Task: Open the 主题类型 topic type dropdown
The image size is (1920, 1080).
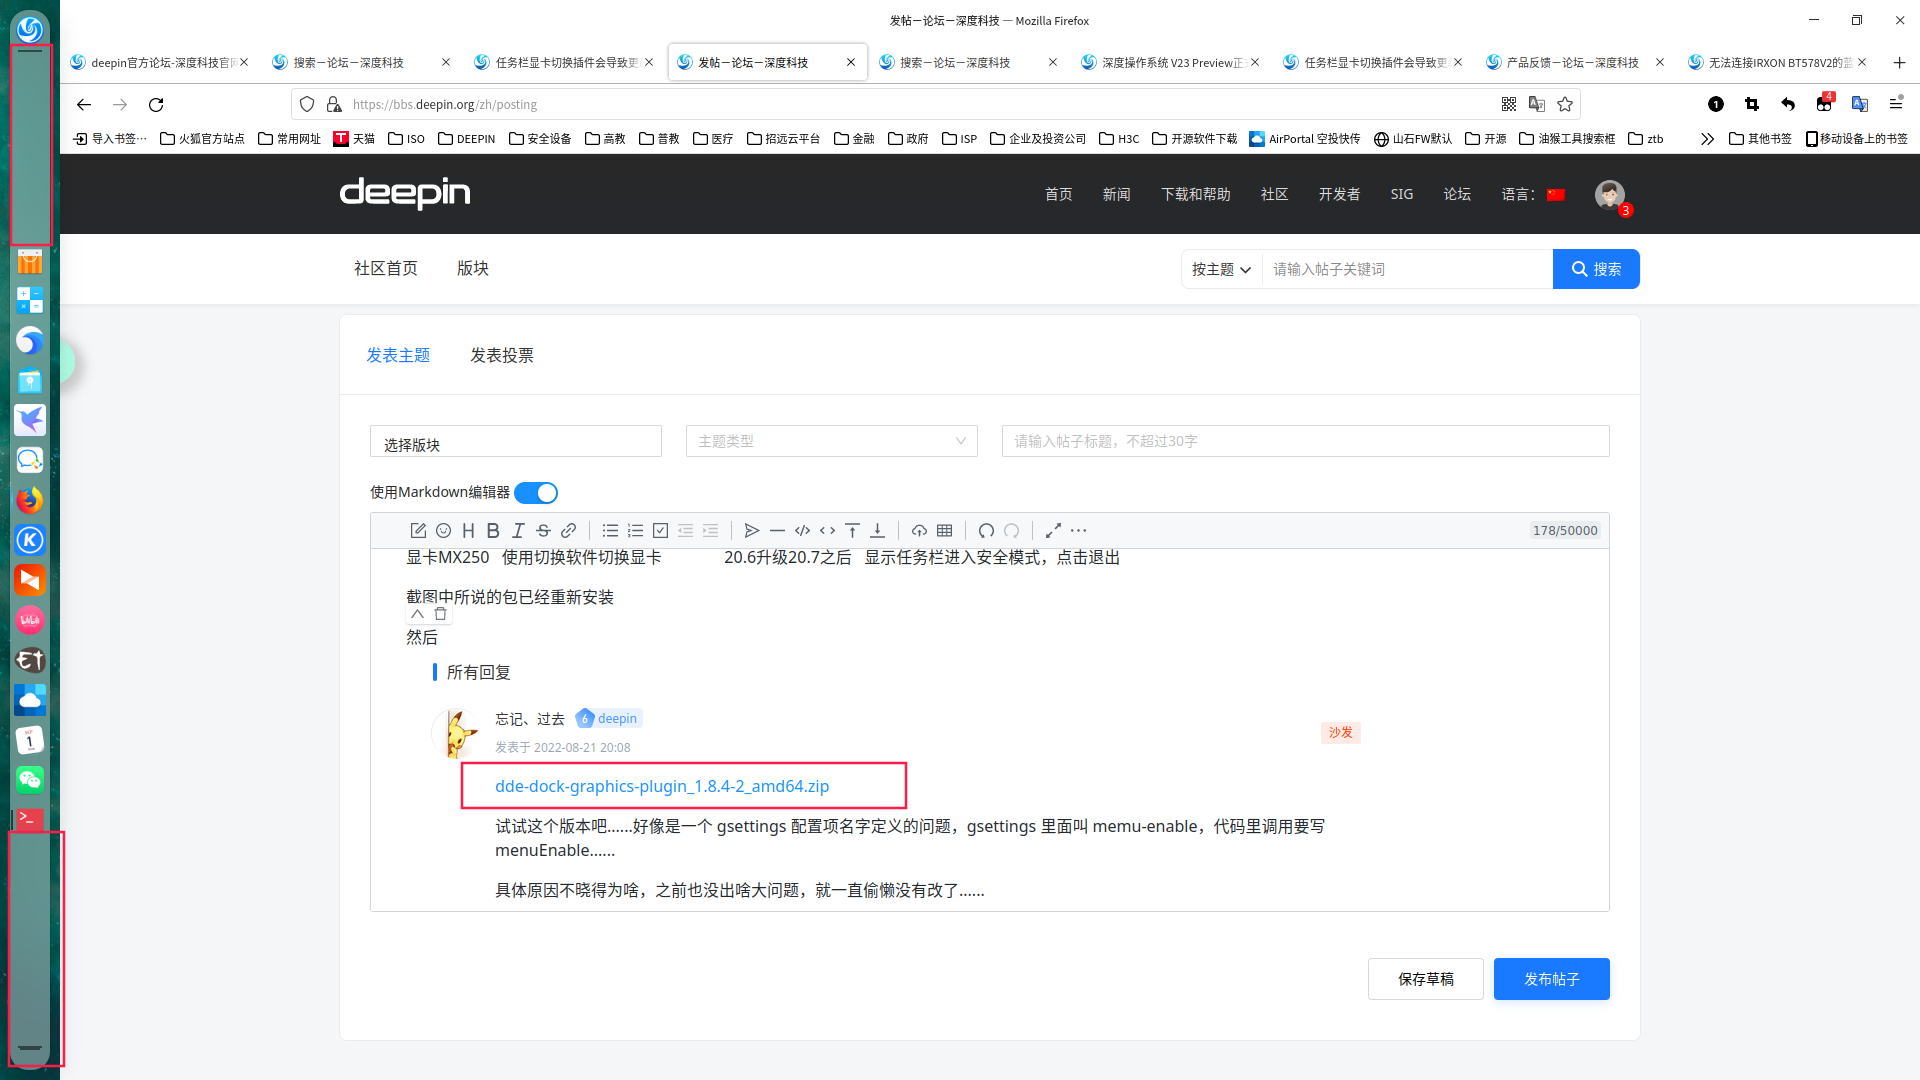Action: coord(831,441)
